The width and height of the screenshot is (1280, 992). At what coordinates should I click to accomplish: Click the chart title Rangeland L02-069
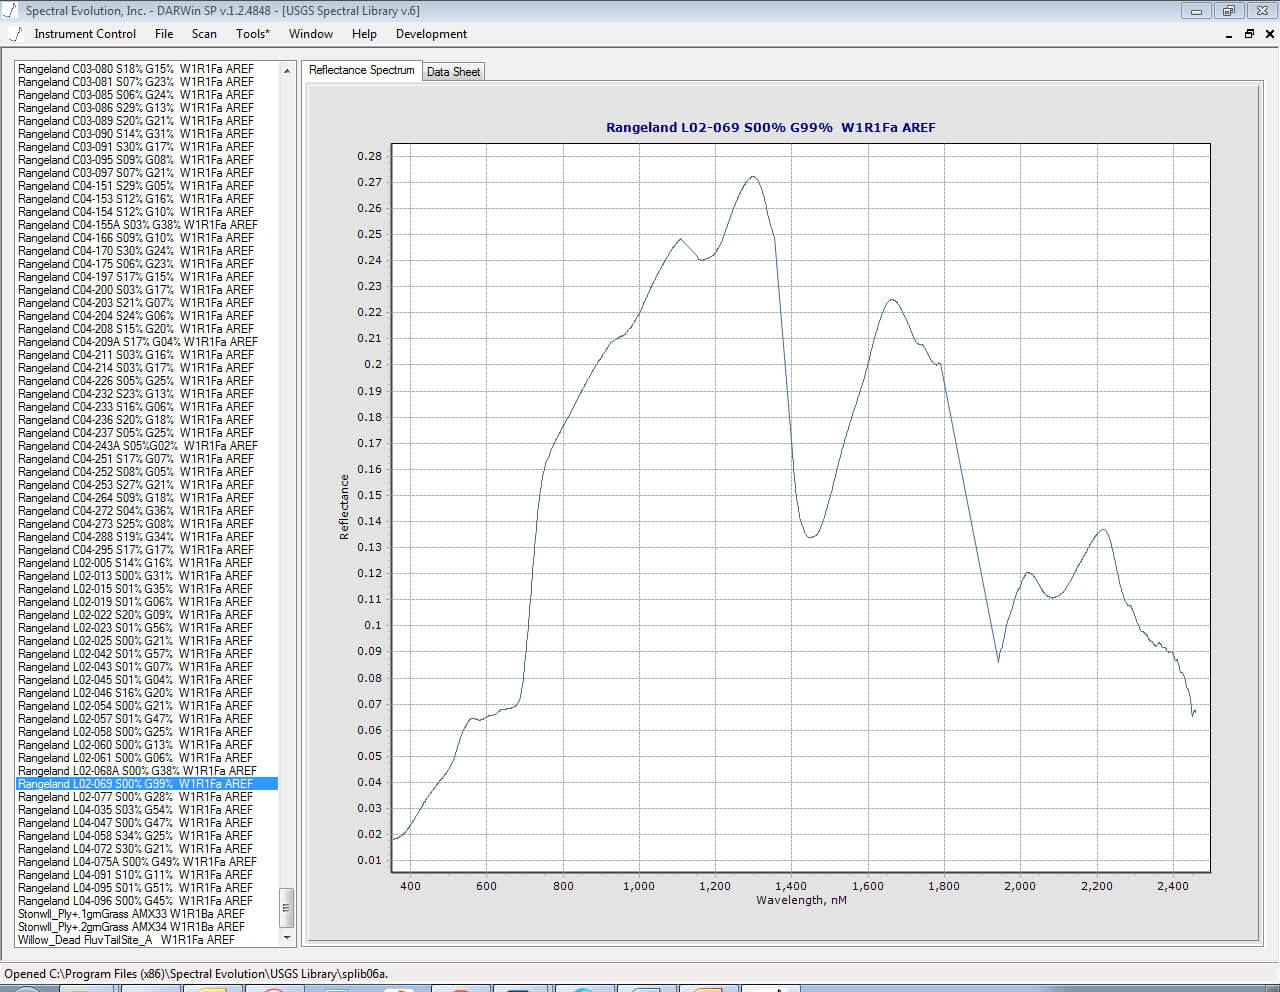pyautogui.click(x=770, y=128)
